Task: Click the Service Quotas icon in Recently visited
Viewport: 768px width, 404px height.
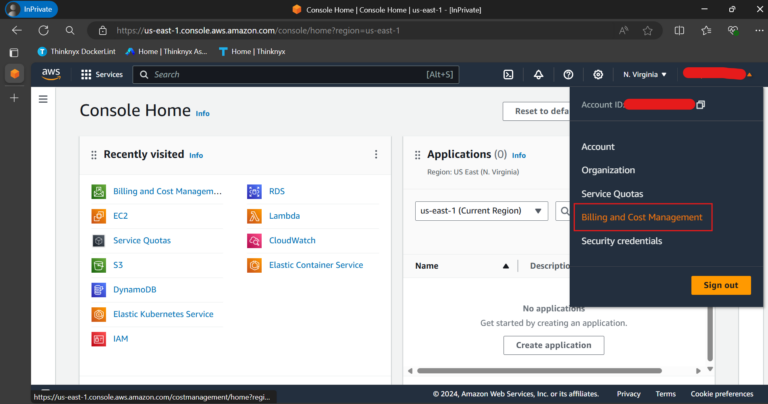Action: pyautogui.click(x=98, y=240)
